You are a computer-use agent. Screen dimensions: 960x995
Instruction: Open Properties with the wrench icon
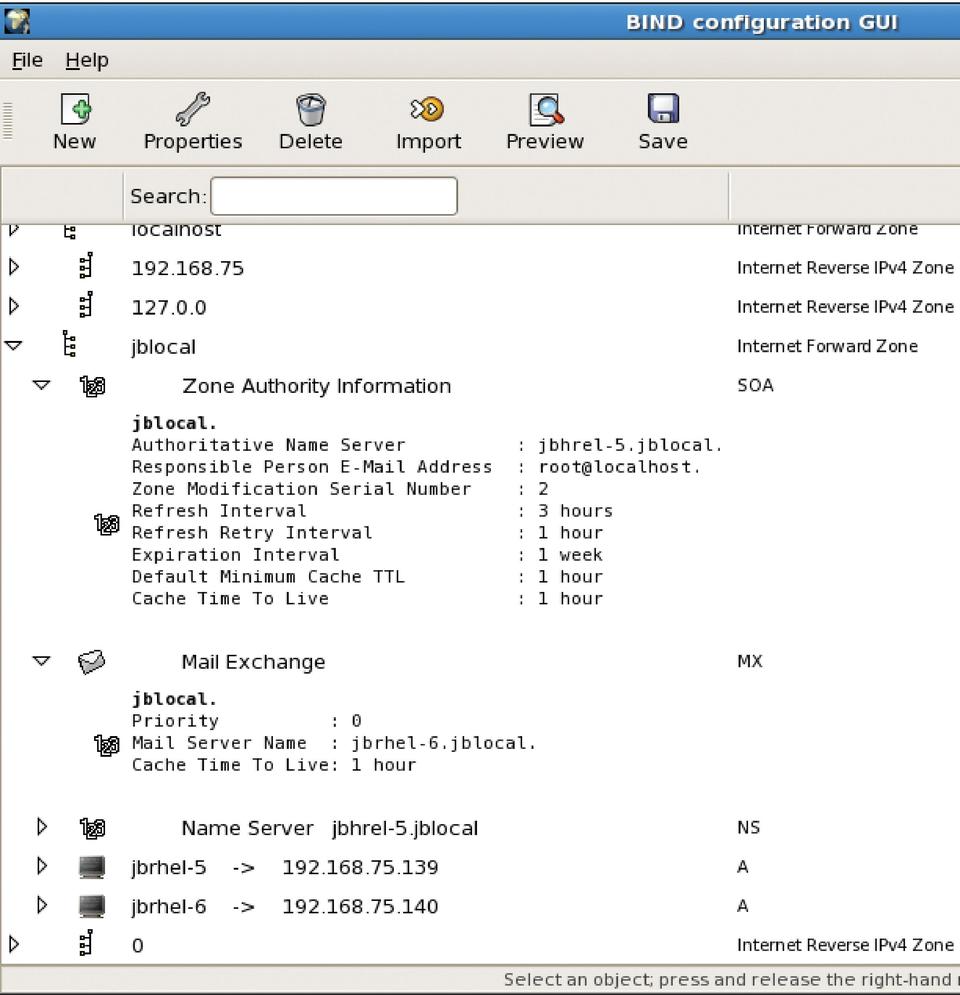(x=192, y=109)
